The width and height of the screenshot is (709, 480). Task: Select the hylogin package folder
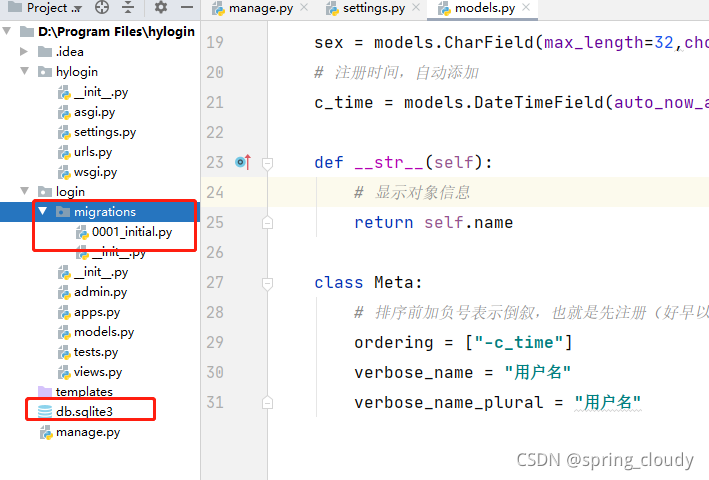click(x=77, y=72)
